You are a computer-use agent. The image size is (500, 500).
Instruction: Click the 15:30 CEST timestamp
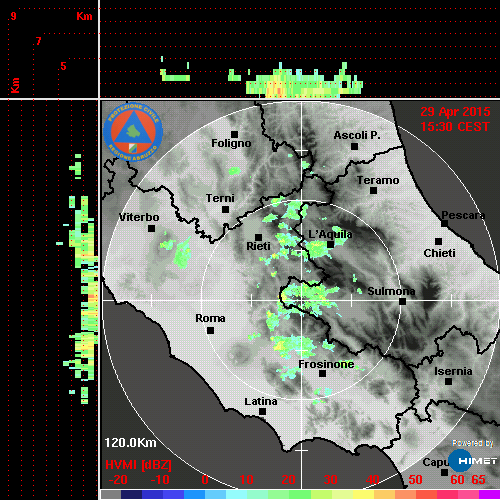point(455,127)
